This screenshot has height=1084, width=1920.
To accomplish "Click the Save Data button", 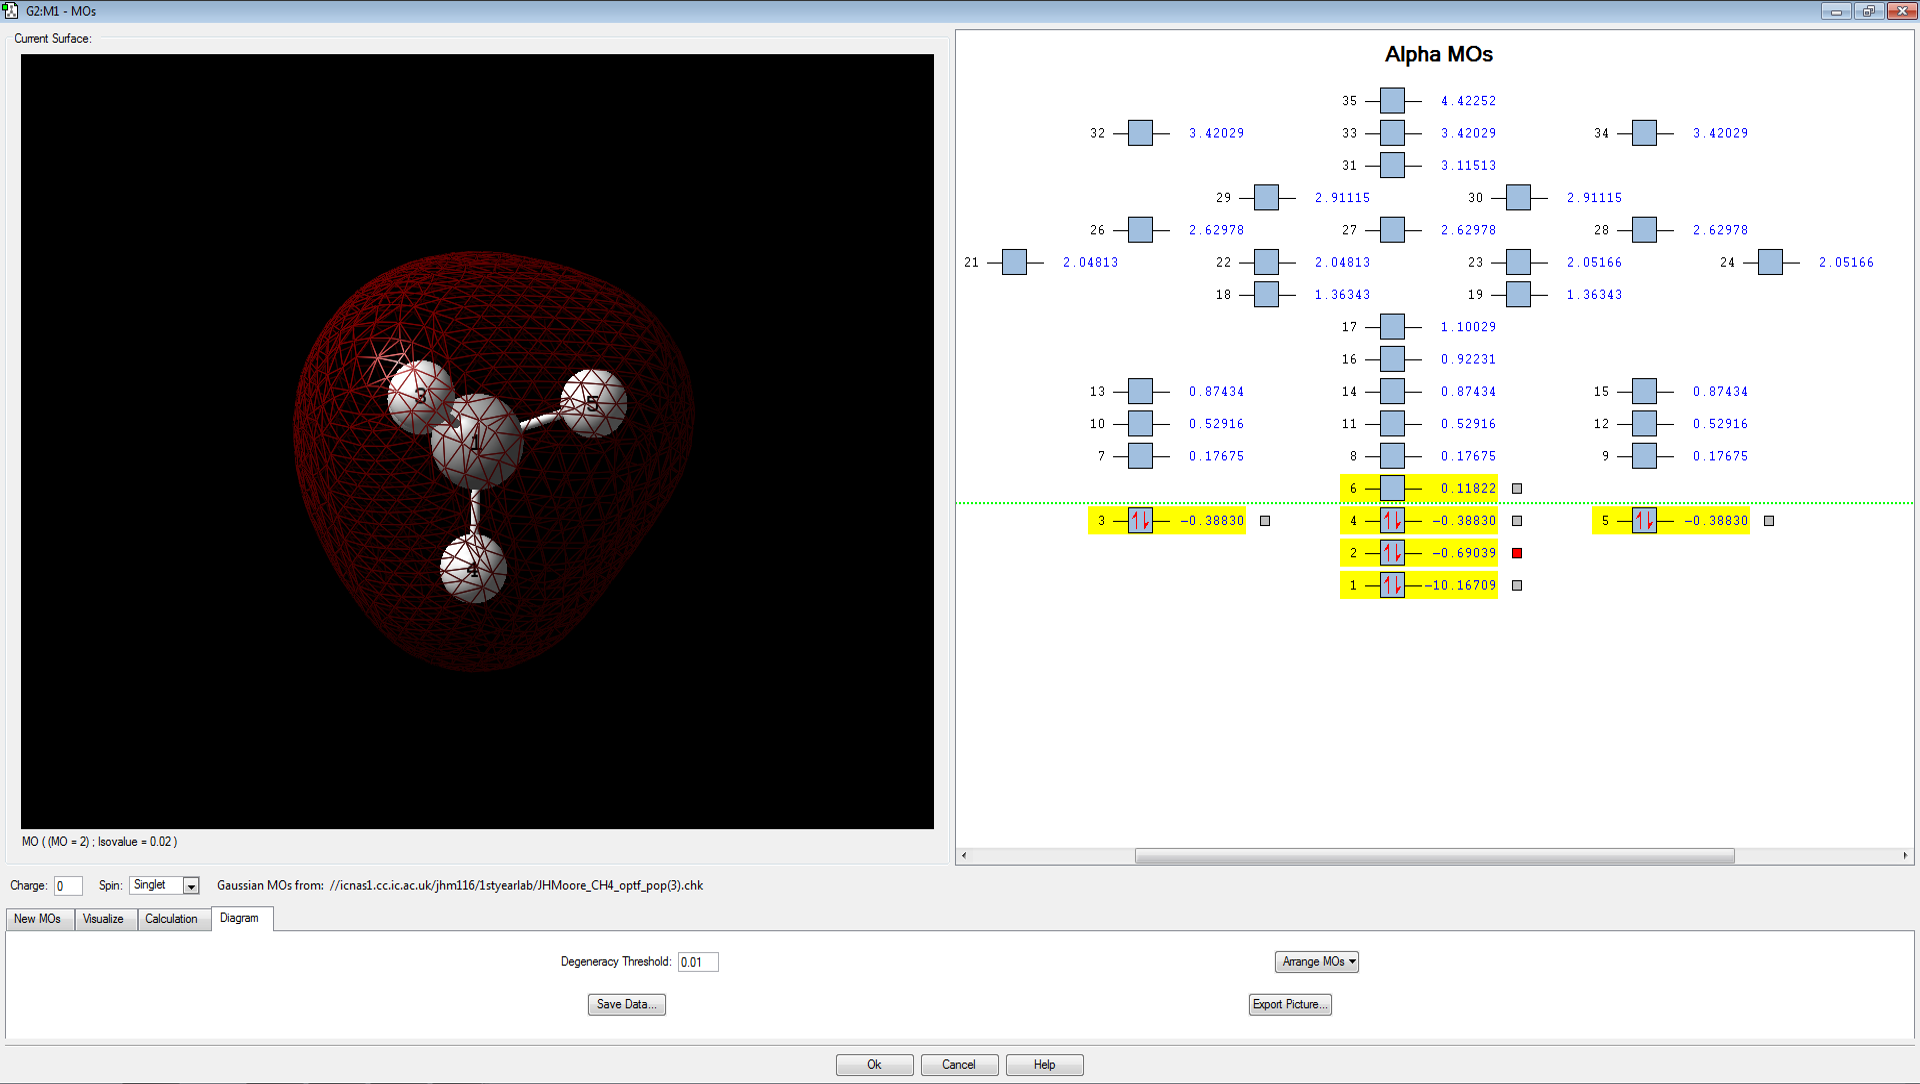I will [626, 1005].
